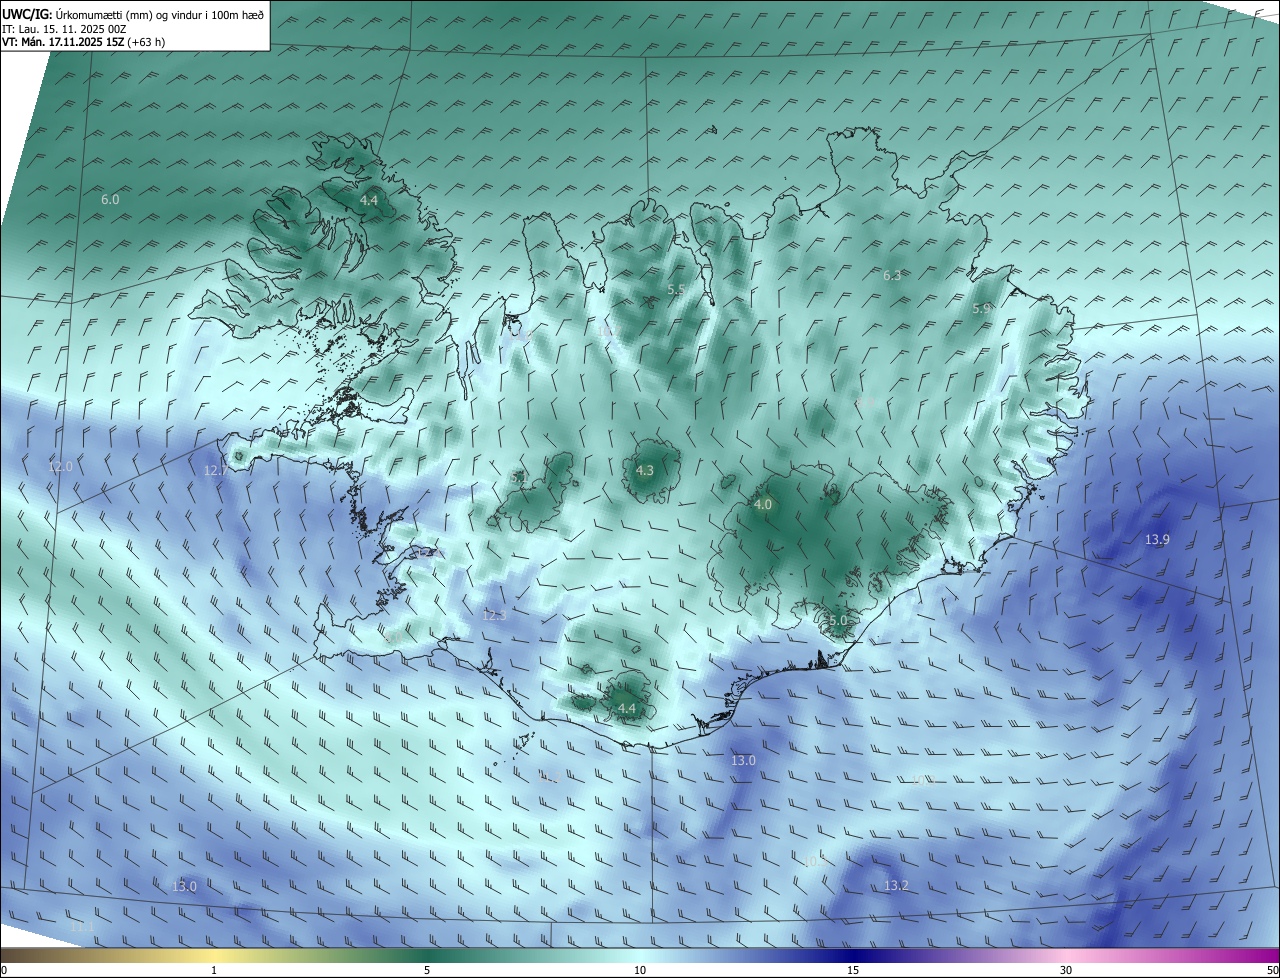Click the 12.7 value off Snæfellsnes tip

(x=215, y=470)
